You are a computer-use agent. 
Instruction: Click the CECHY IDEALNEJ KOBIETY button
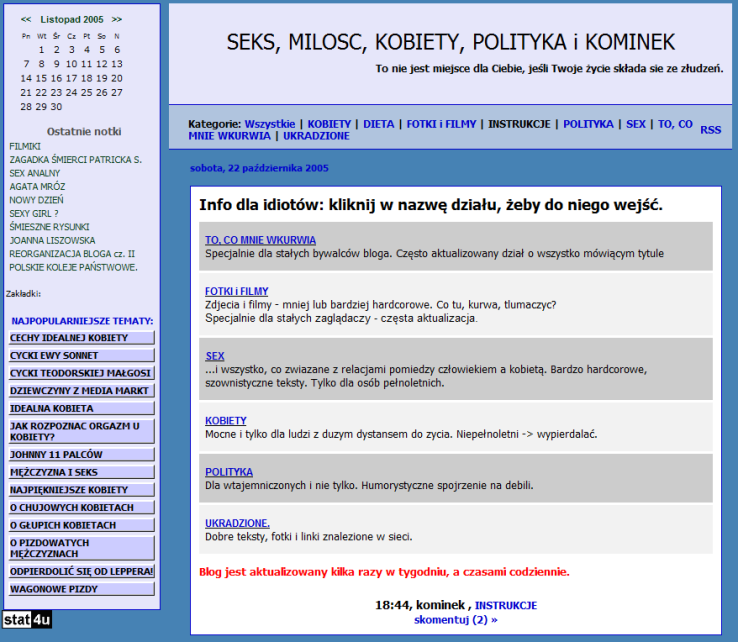point(81,338)
